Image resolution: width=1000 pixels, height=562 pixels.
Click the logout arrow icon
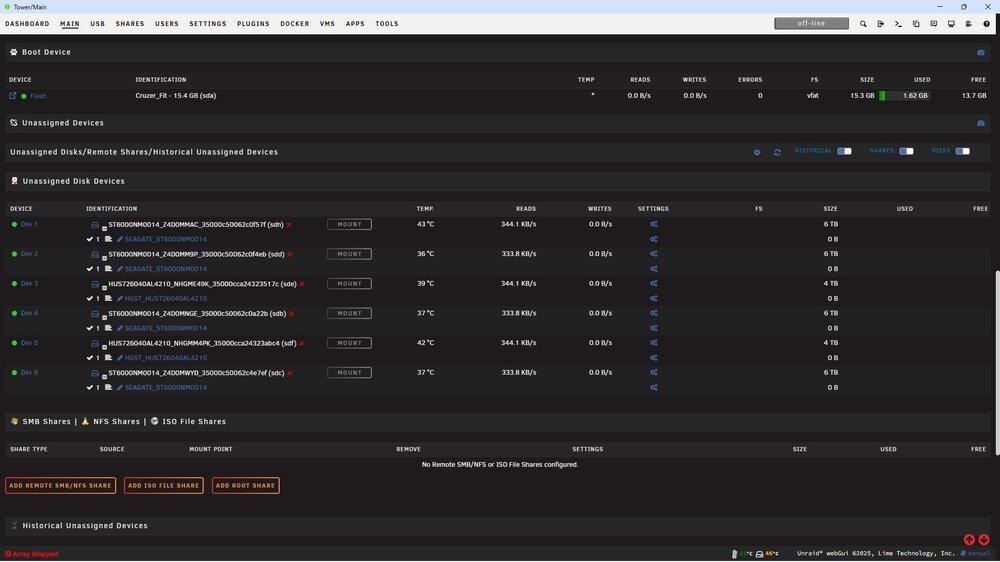click(x=880, y=24)
